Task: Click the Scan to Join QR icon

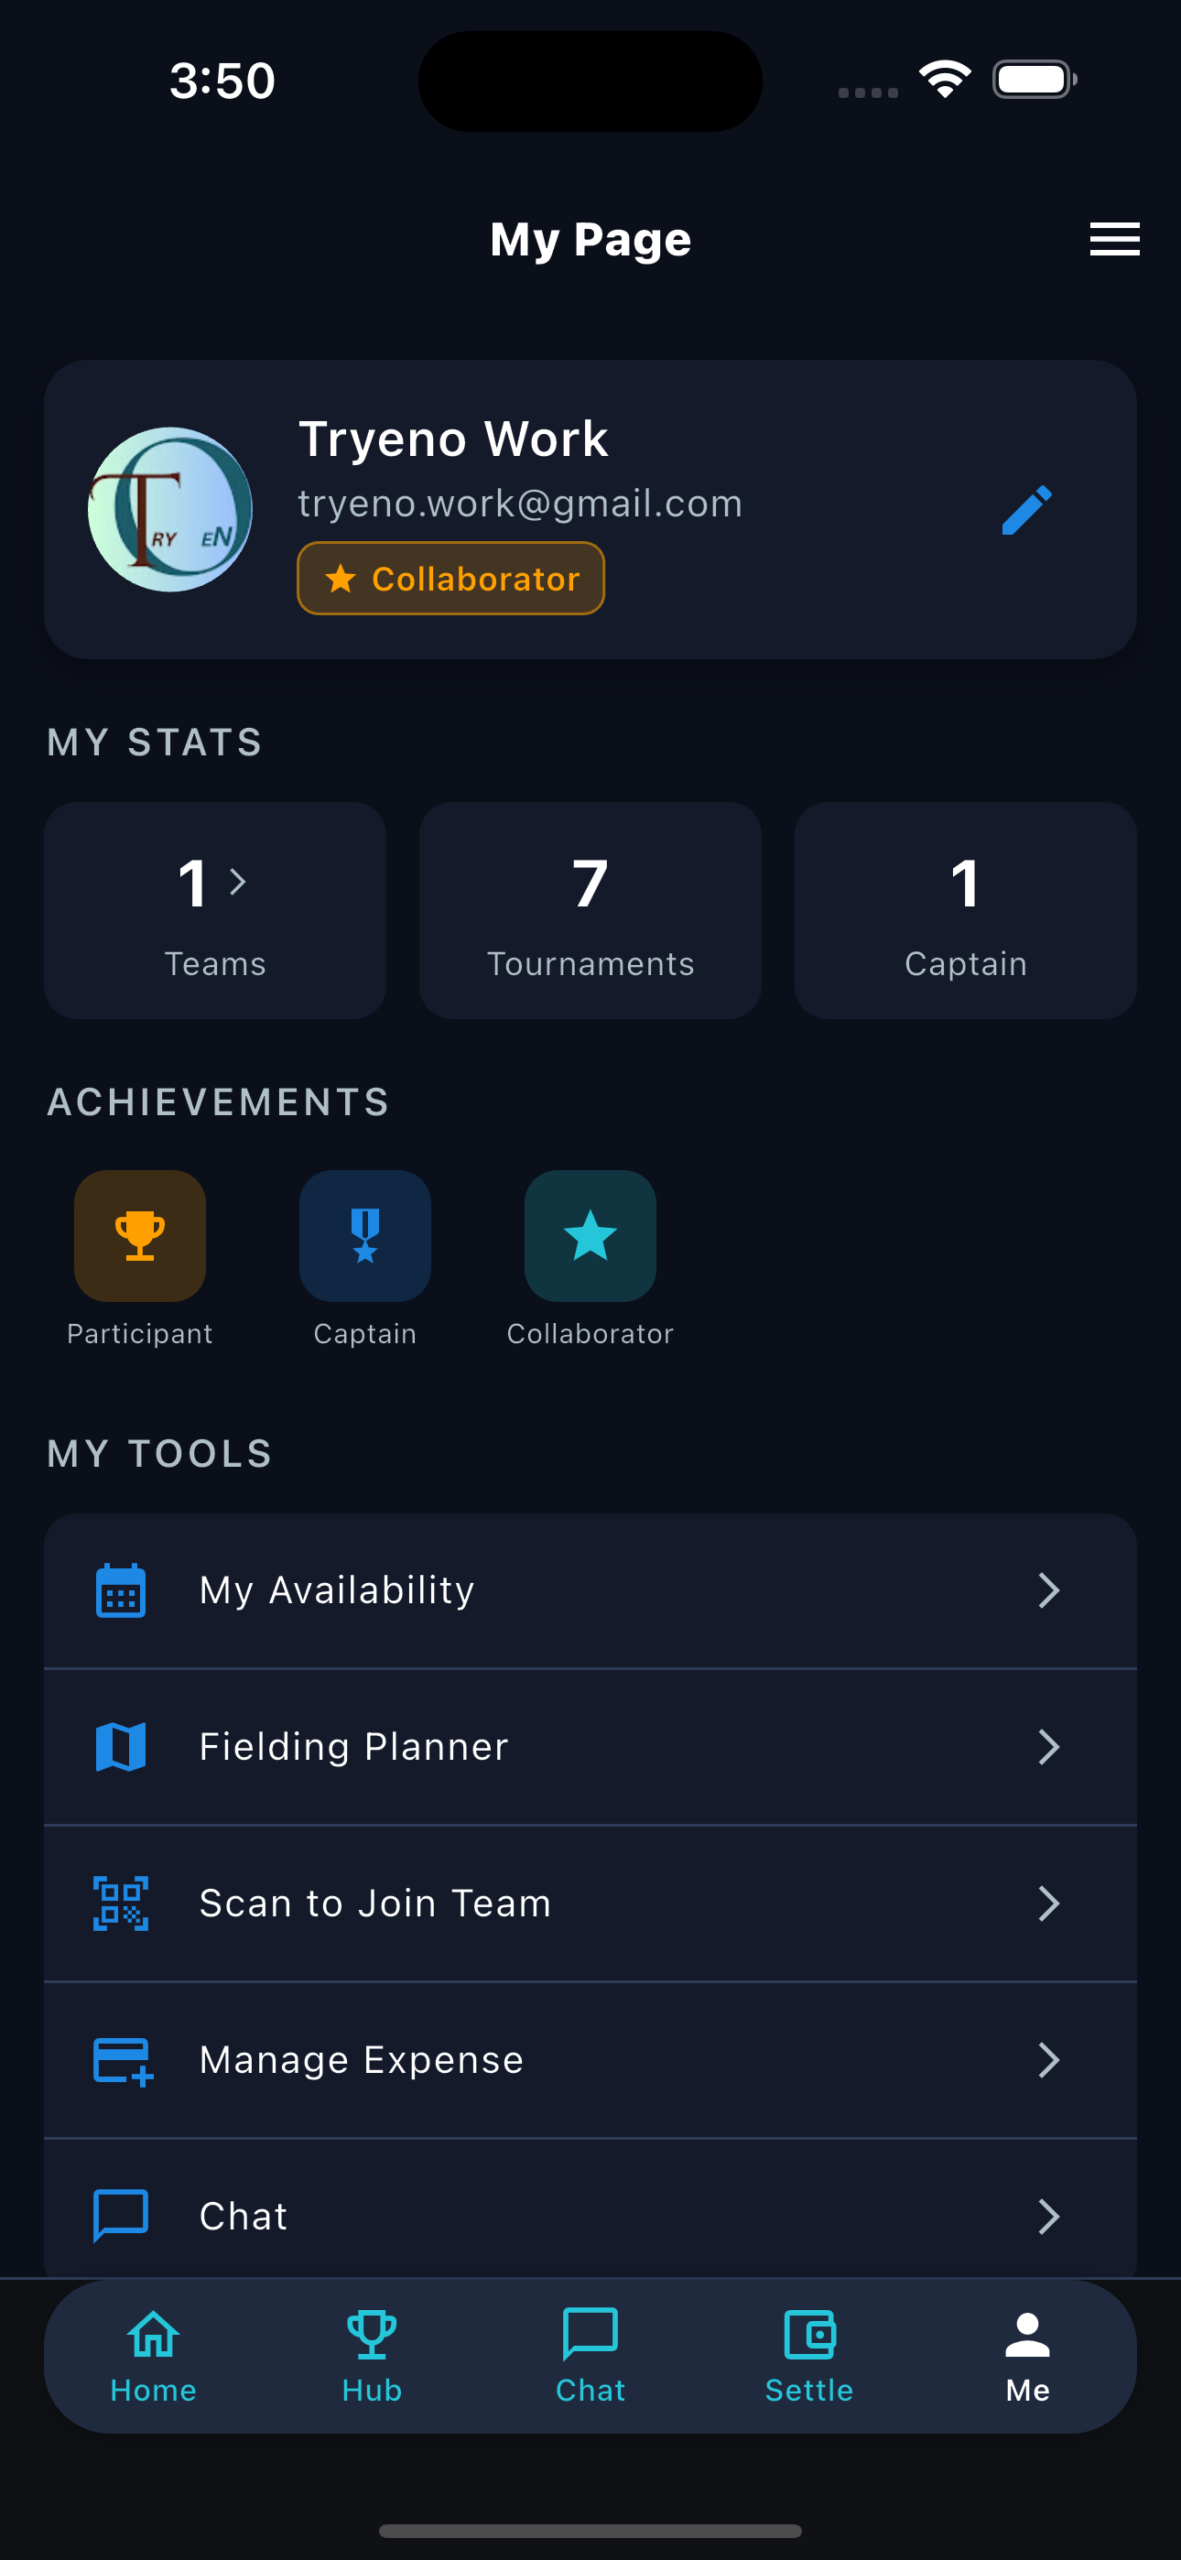Action: (x=121, y=1903)
